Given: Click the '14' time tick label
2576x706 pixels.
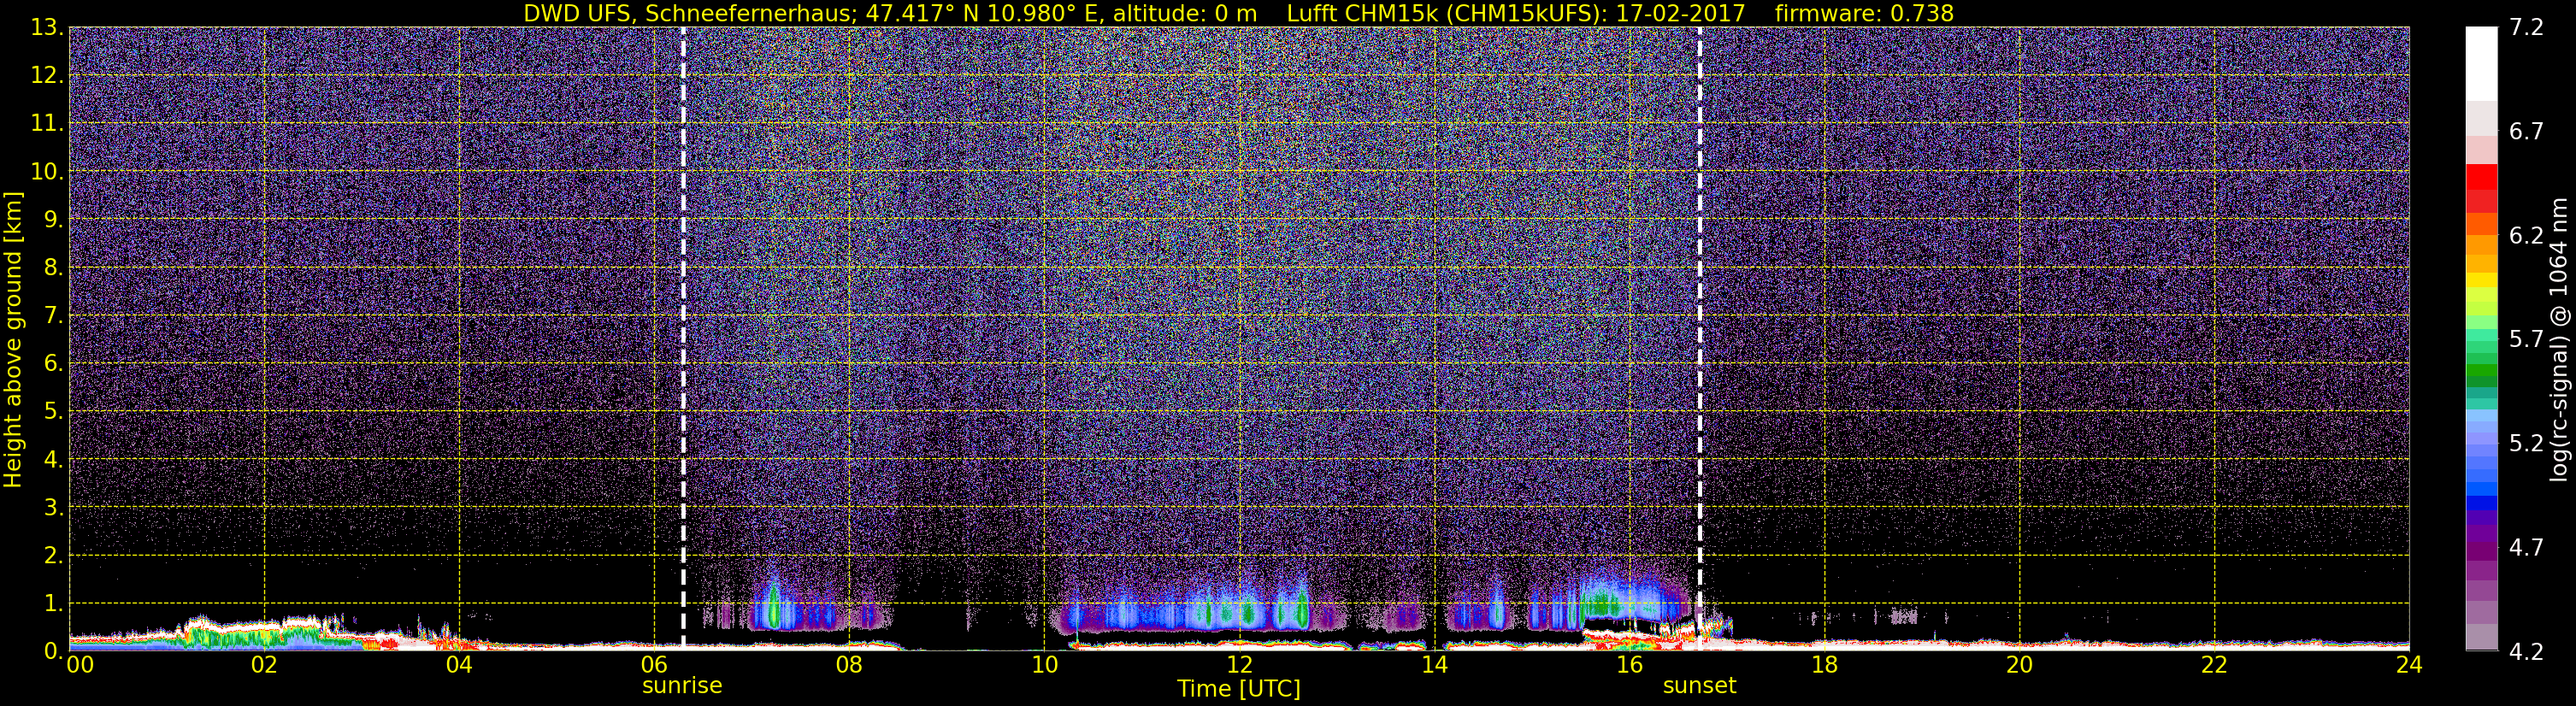Looking at the screenshot, I should [1434, 665].
